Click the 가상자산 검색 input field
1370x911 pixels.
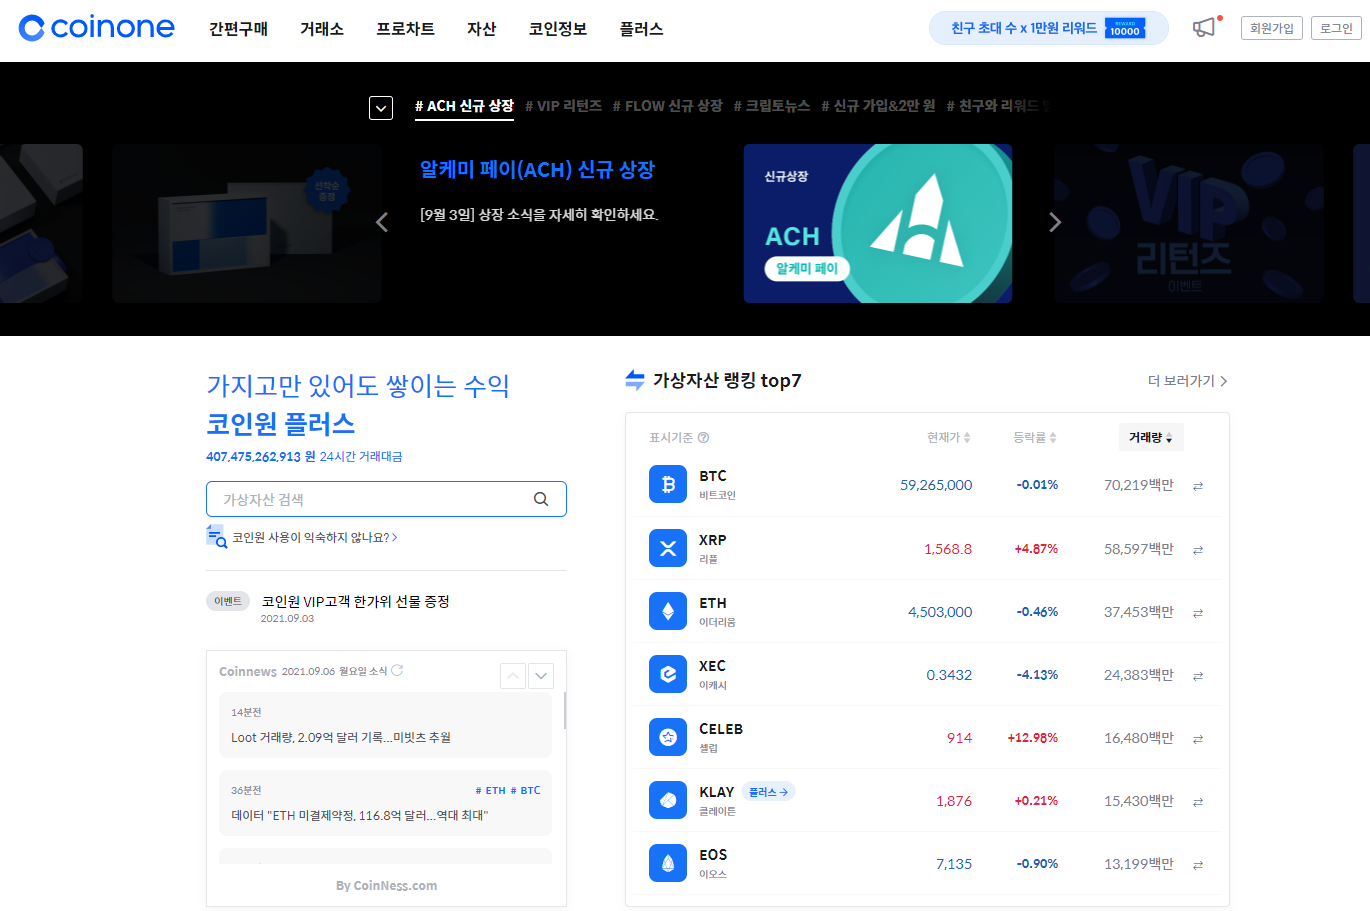pos(386,499)
